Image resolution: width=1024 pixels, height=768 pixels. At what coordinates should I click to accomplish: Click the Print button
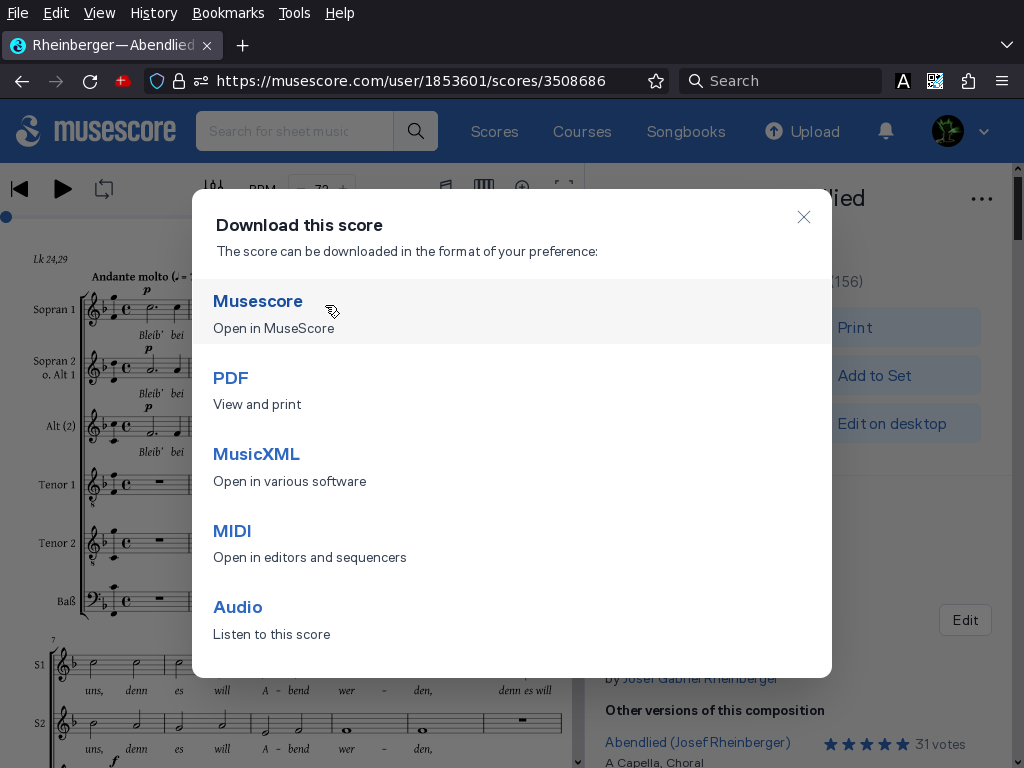(906, 328)
